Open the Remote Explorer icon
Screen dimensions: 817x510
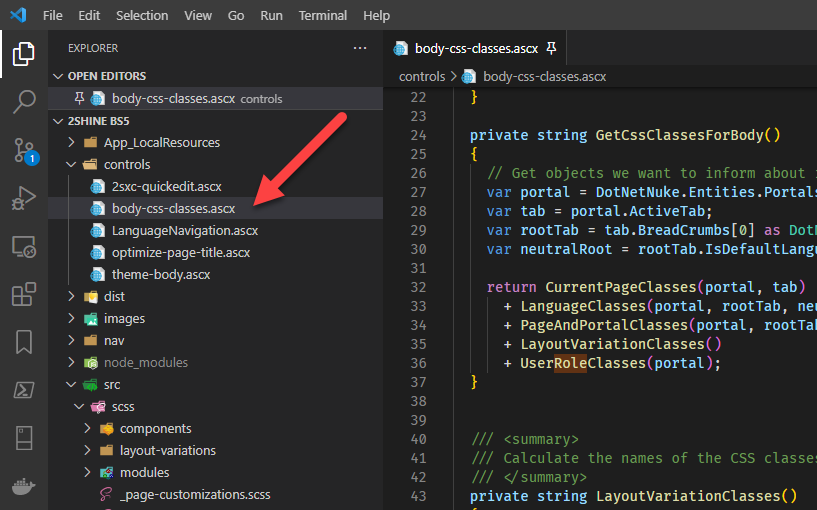[x=24, y=246]
